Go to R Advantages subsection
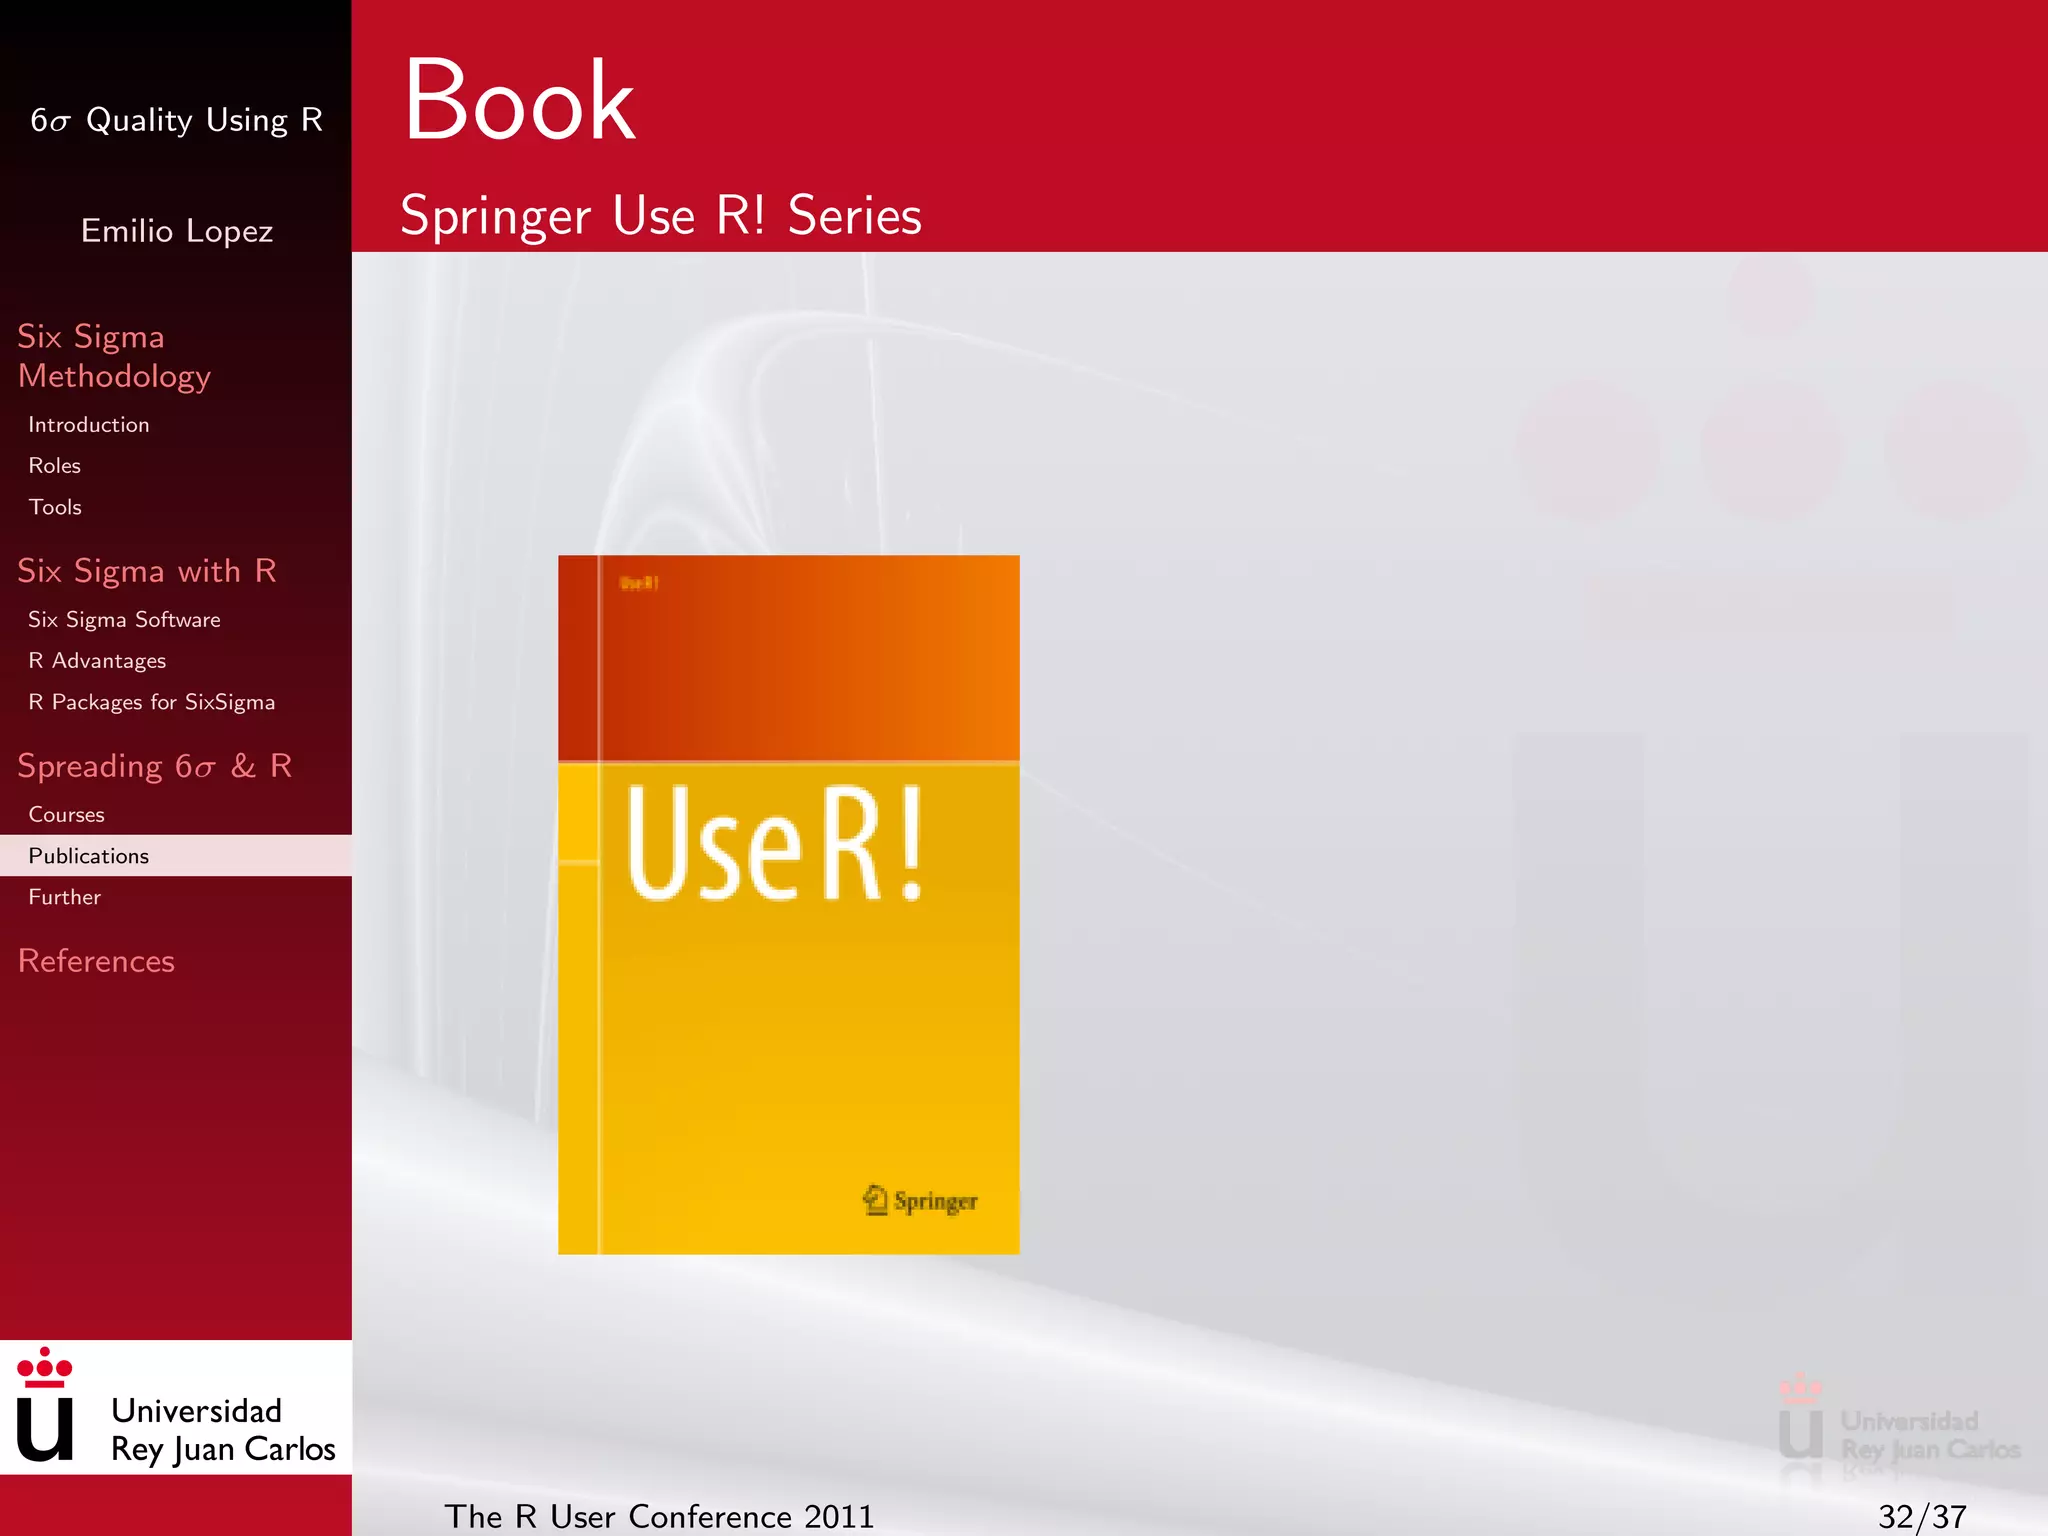 (x=97, y=661)
